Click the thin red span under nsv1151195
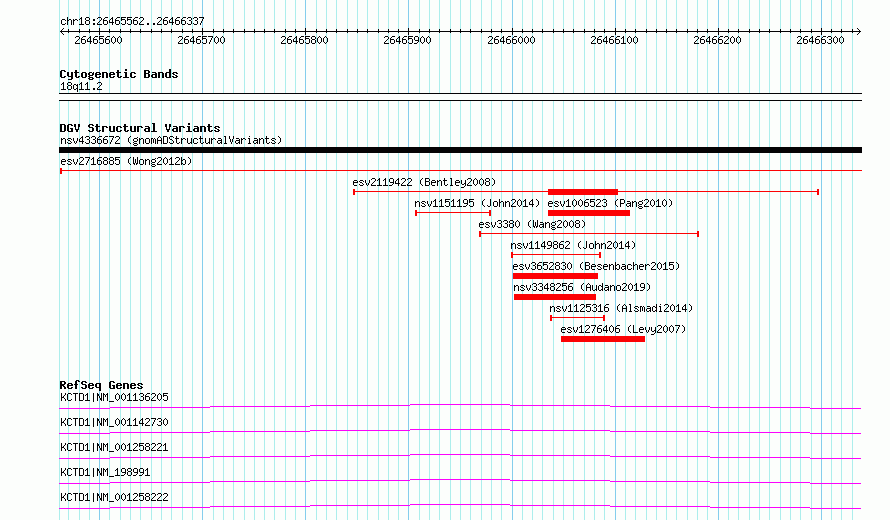Image resolution: width=890 pixels, height=520 pixels. click(453, 213)
